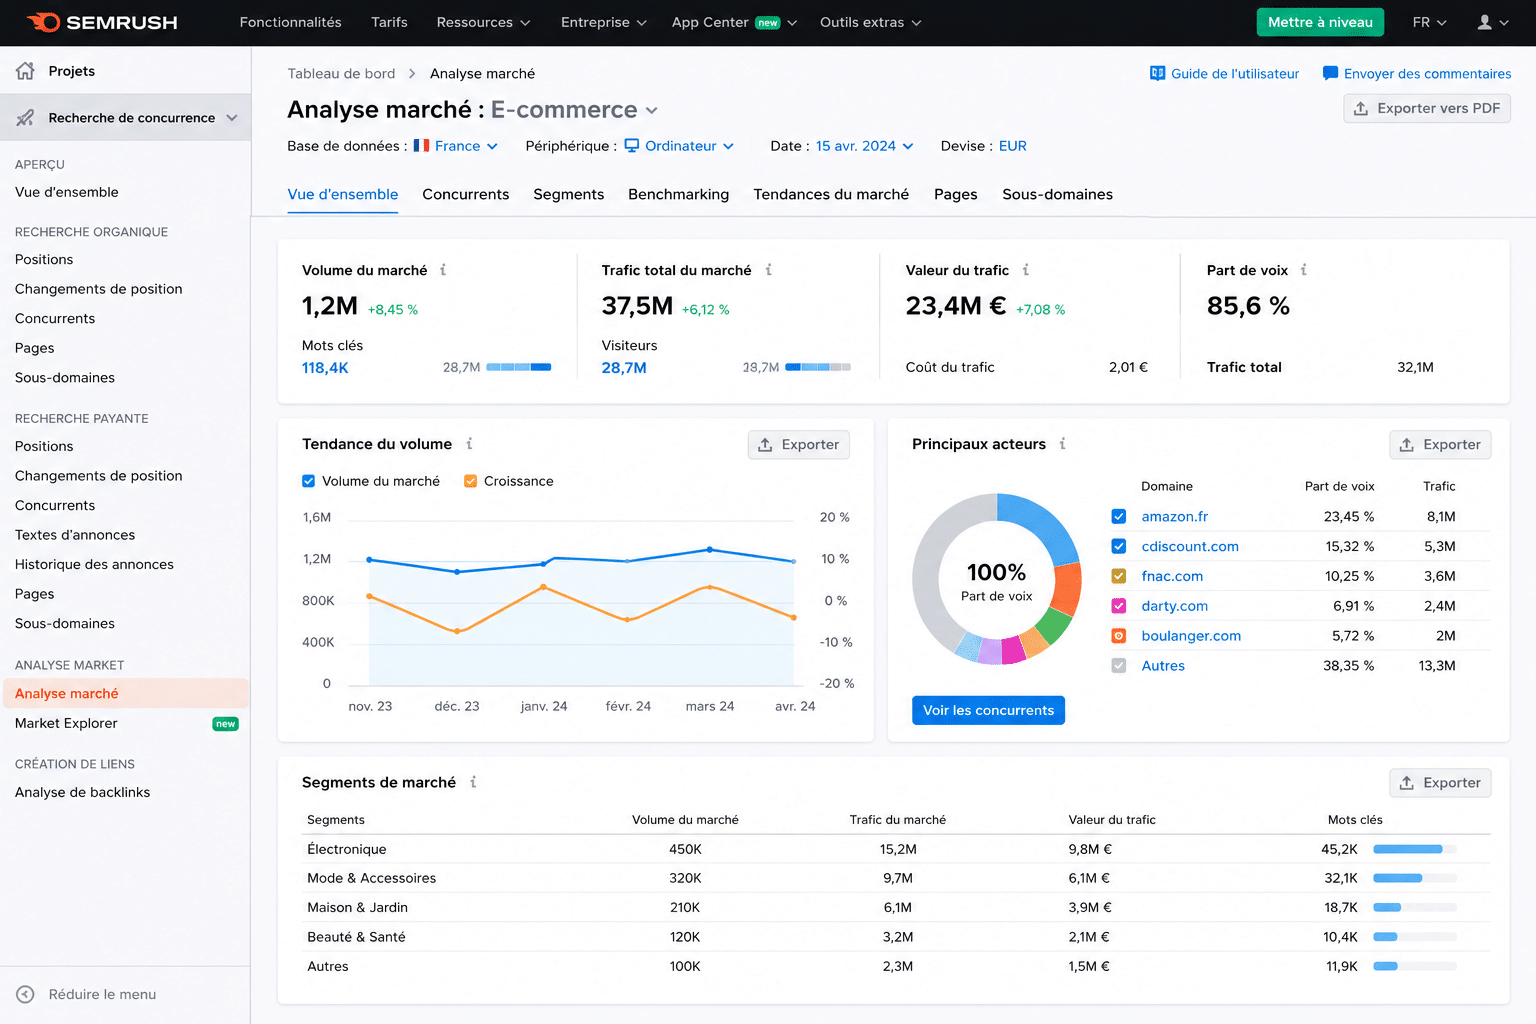Click the new badge beside Market Explorer
The image size is (1536, 1024).
(x=226, y=724)
